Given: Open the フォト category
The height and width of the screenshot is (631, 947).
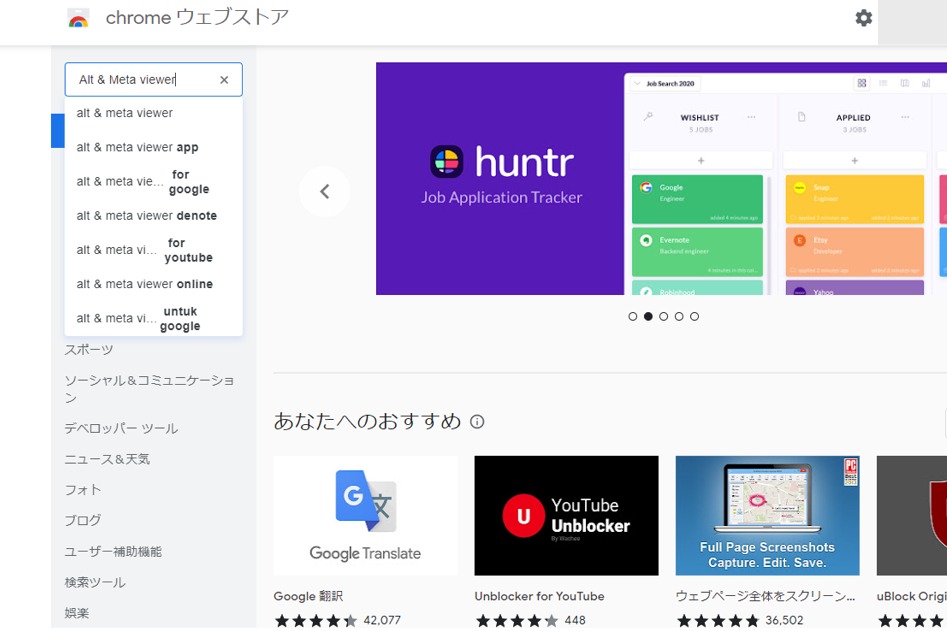Looking at the screenshot, I should click(83, 490).
